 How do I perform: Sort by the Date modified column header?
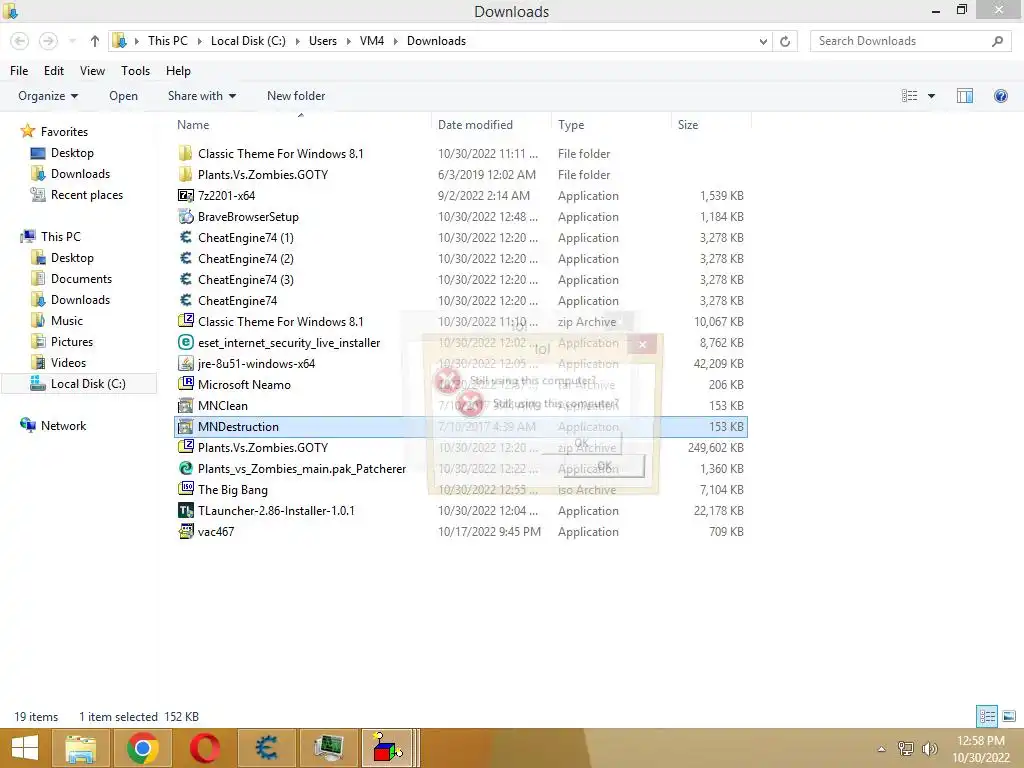click(491, 124)
